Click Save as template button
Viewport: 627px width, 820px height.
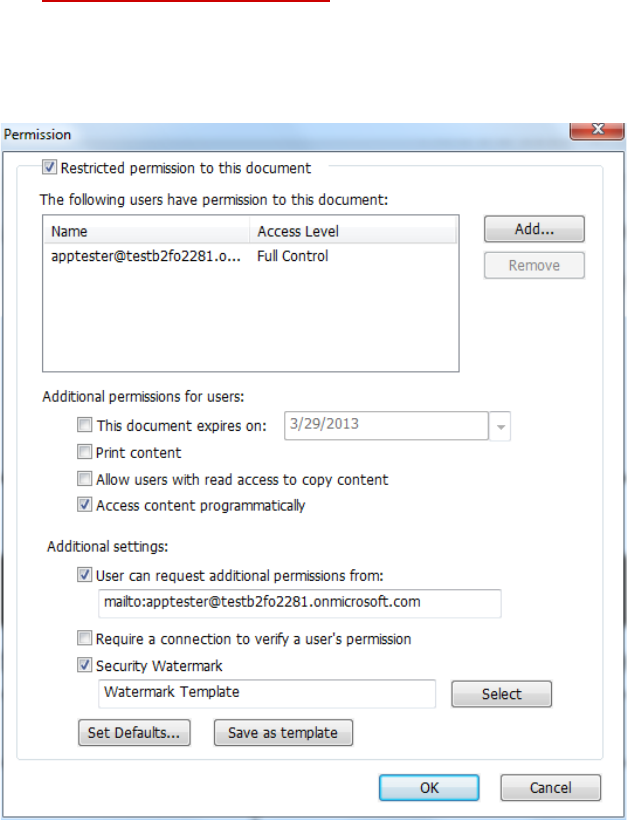[283, 732]
